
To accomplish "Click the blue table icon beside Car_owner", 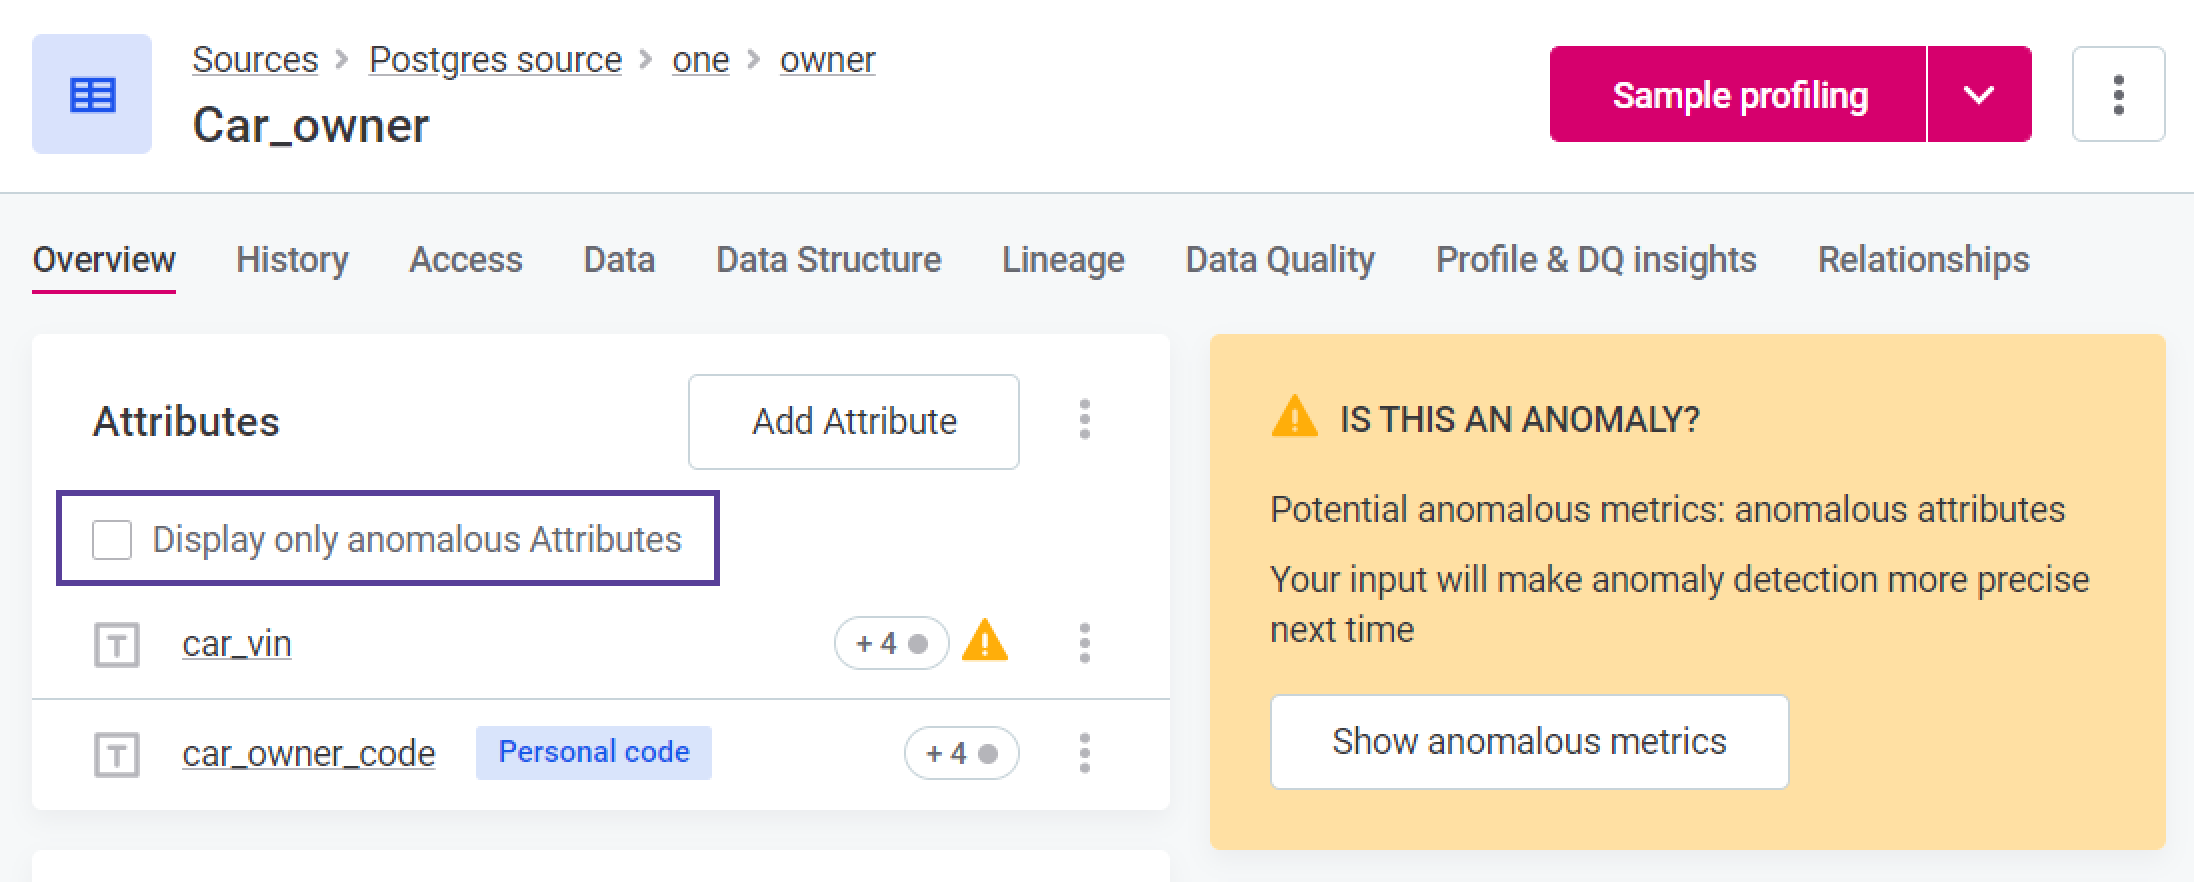I will pyautogui.click(x=92, y=94).
